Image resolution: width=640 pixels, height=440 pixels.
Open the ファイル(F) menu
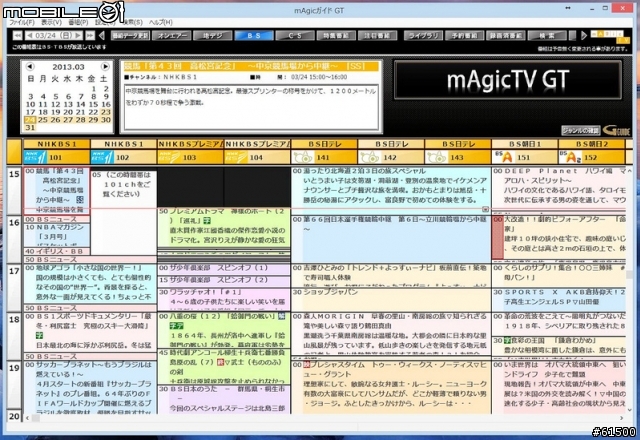[22, 22]
